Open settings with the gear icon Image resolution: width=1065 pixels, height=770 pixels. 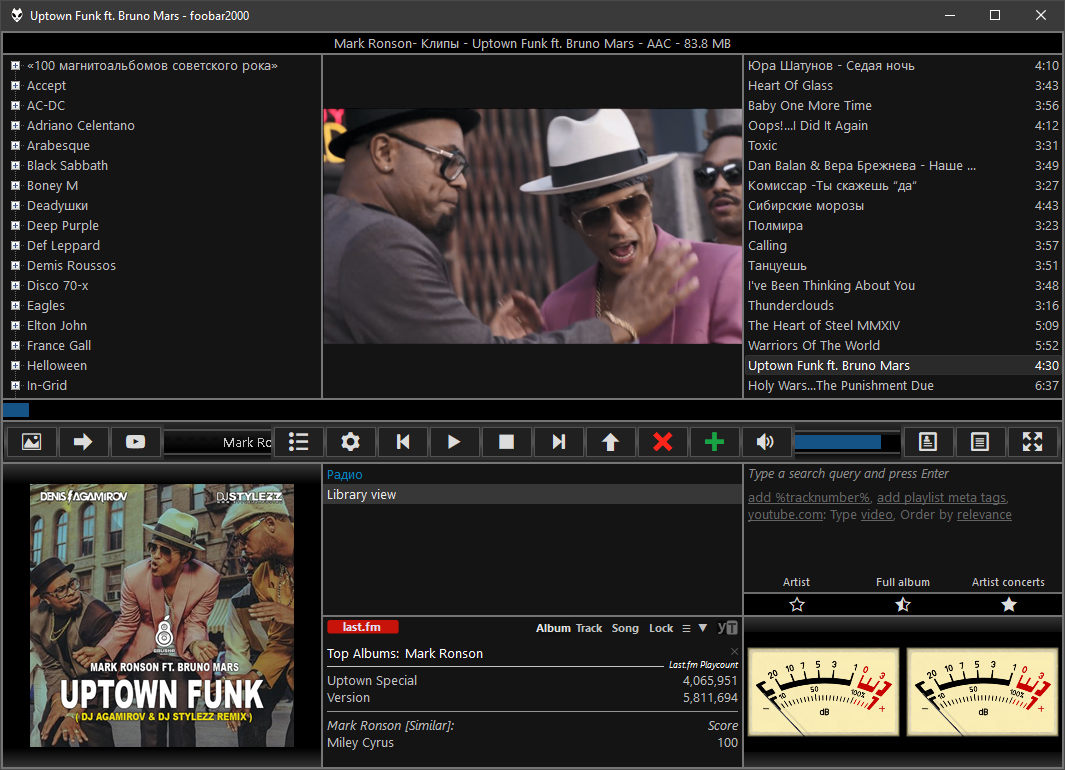click(350, 442)
